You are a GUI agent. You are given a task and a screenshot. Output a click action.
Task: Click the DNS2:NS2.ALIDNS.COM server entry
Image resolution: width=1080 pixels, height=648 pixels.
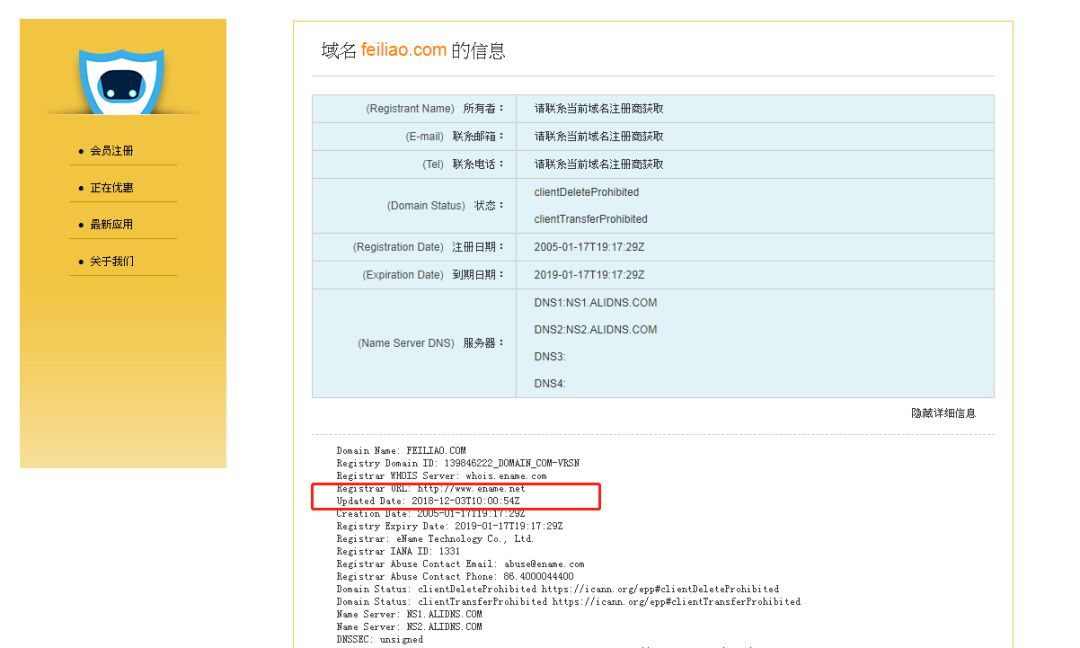point(595,330)
